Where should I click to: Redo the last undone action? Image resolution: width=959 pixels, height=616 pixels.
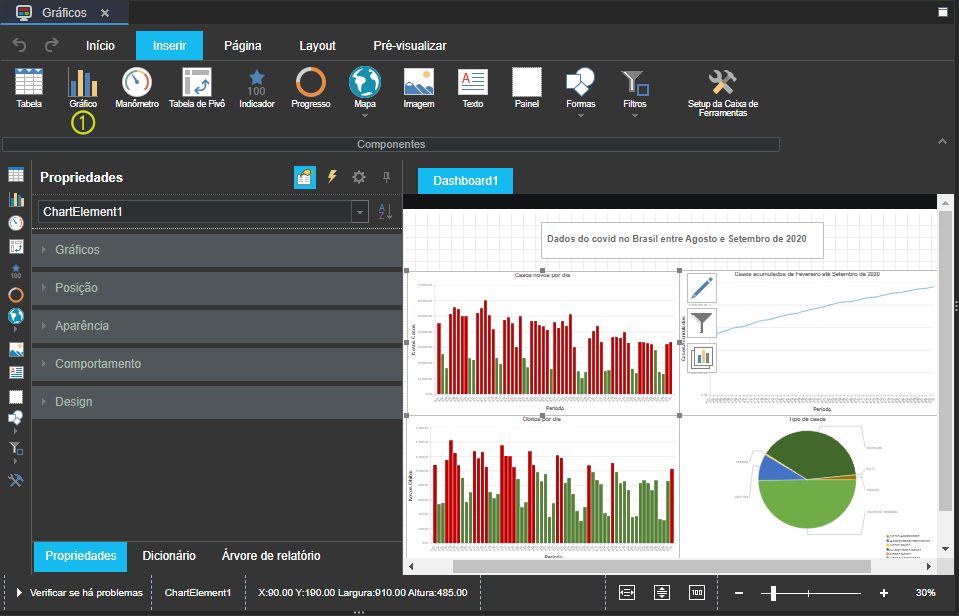[x=52, y=45]
